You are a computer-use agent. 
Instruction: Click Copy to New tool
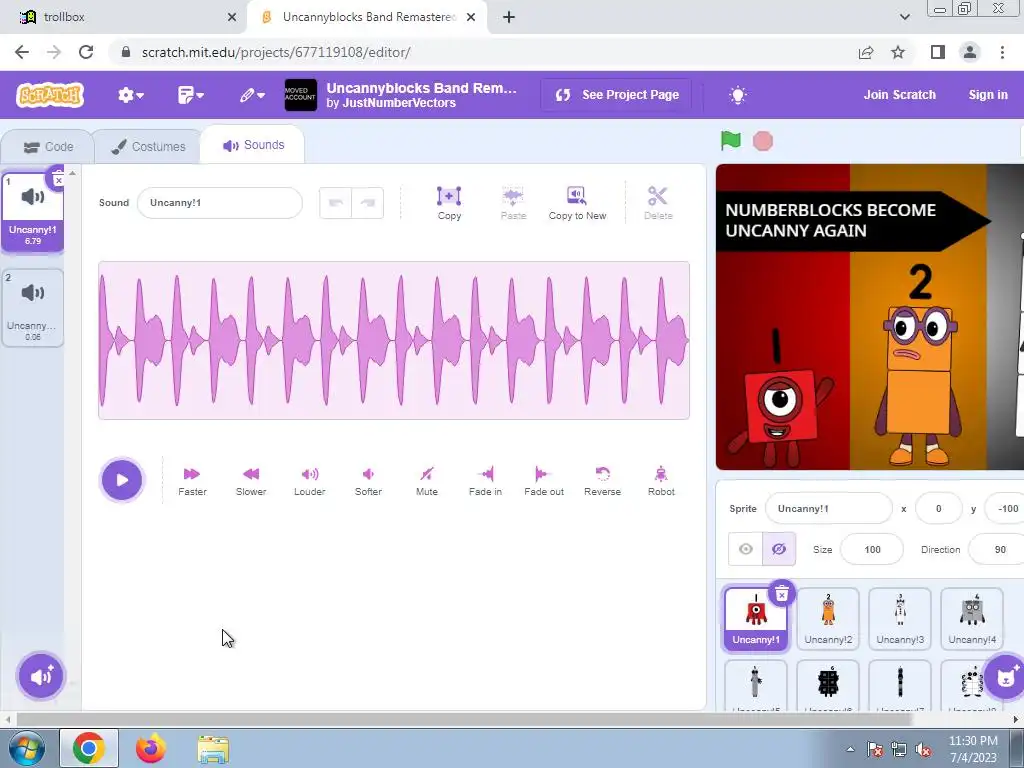click(x=577, y=203)
